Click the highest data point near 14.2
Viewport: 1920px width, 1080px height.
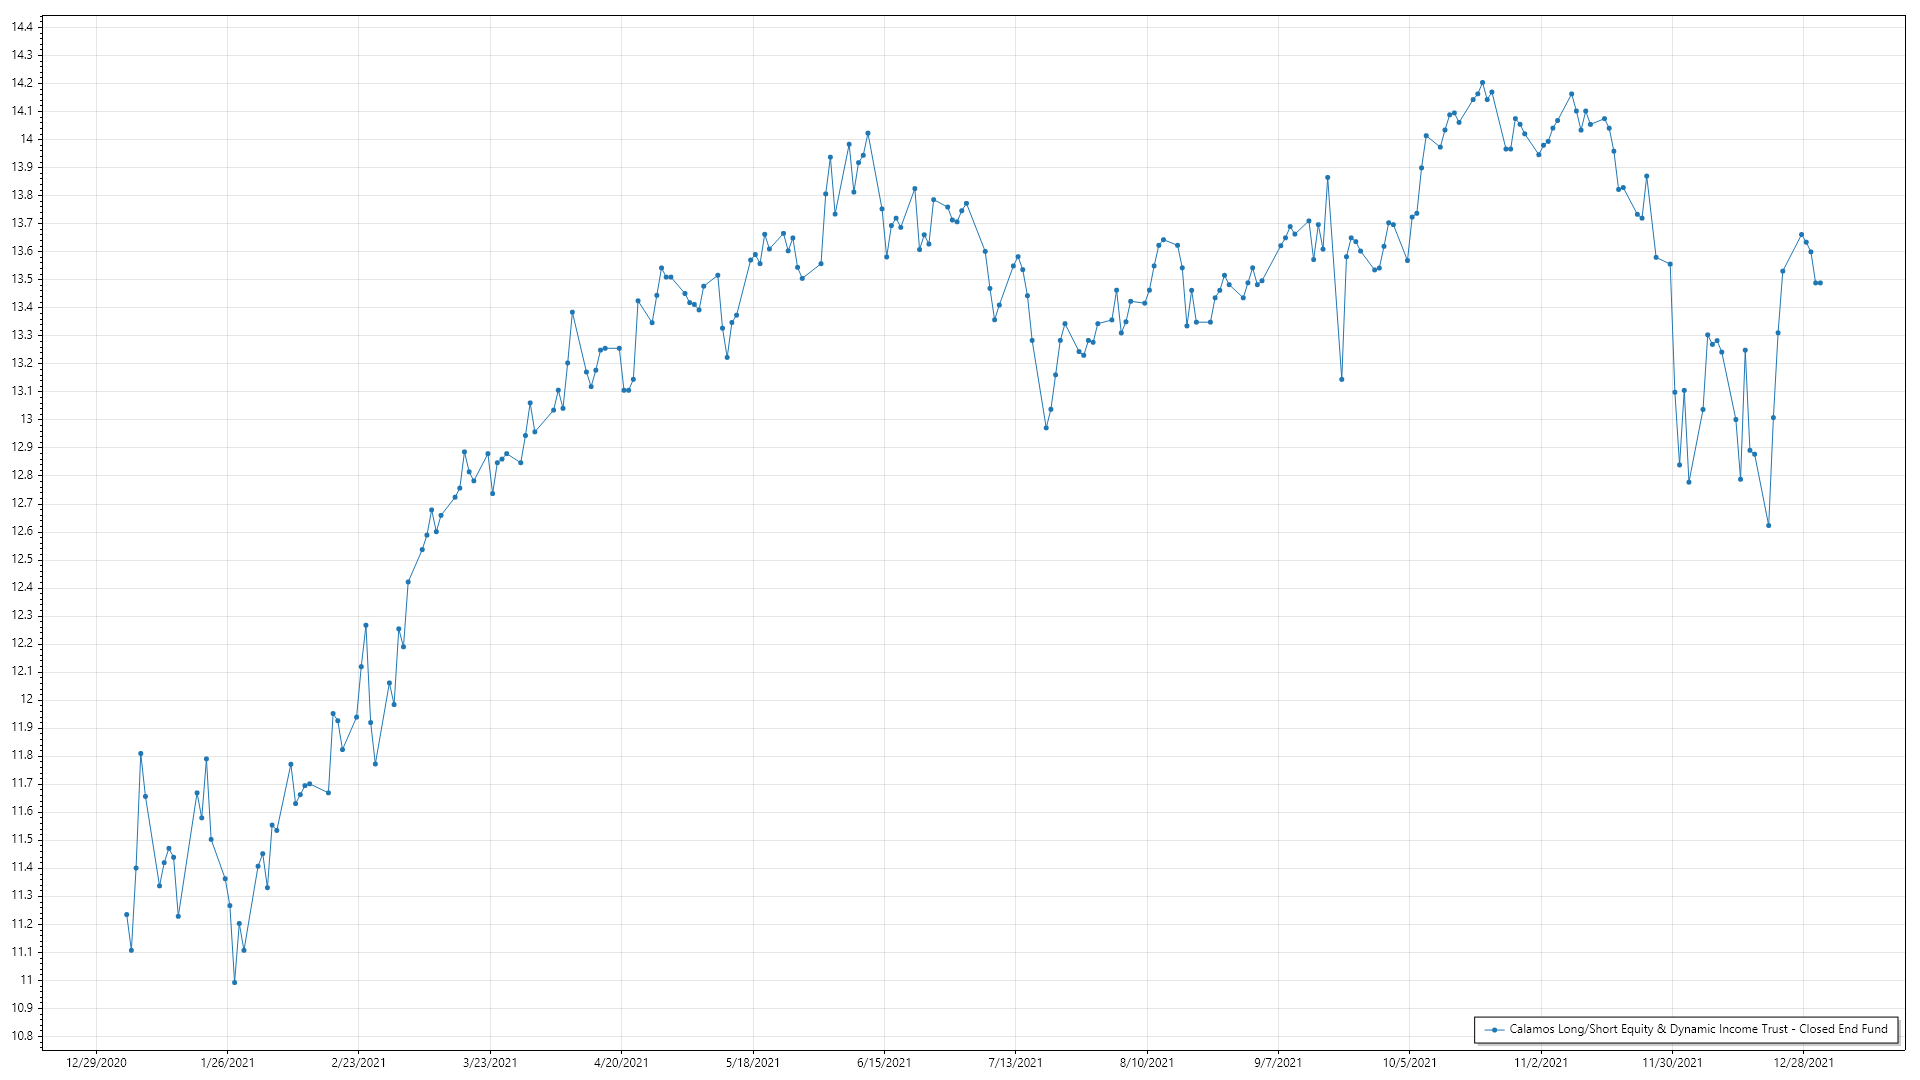[x=1482, y=83]
